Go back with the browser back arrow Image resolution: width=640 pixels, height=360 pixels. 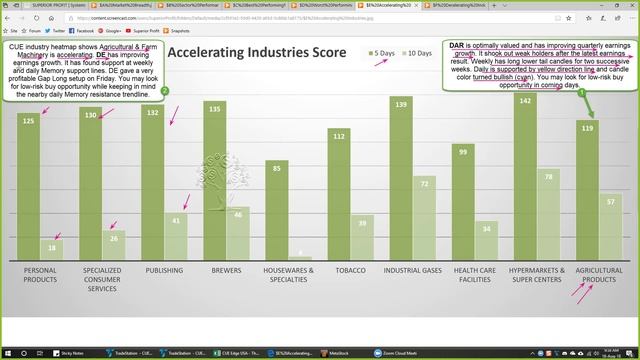[x=7, y=18]
